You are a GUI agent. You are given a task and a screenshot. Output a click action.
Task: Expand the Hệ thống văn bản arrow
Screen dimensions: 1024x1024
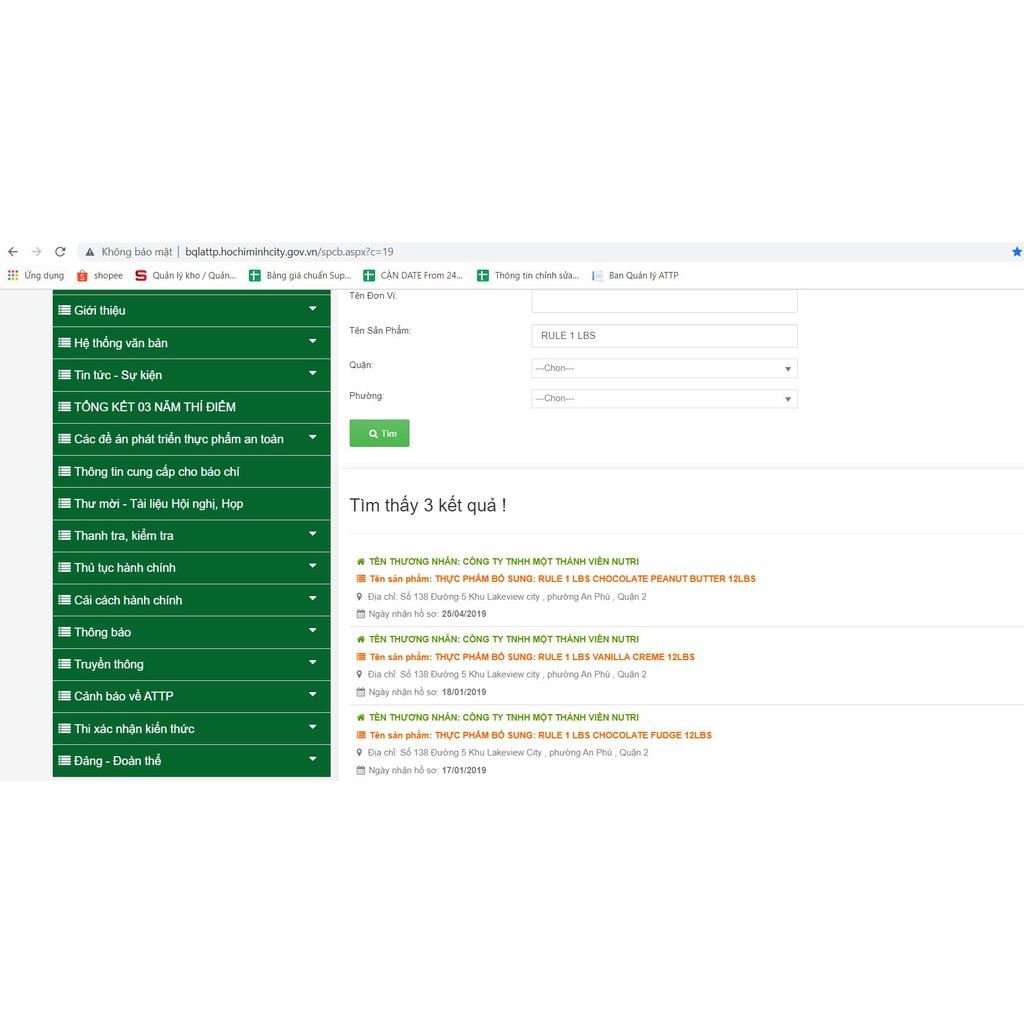312,341
